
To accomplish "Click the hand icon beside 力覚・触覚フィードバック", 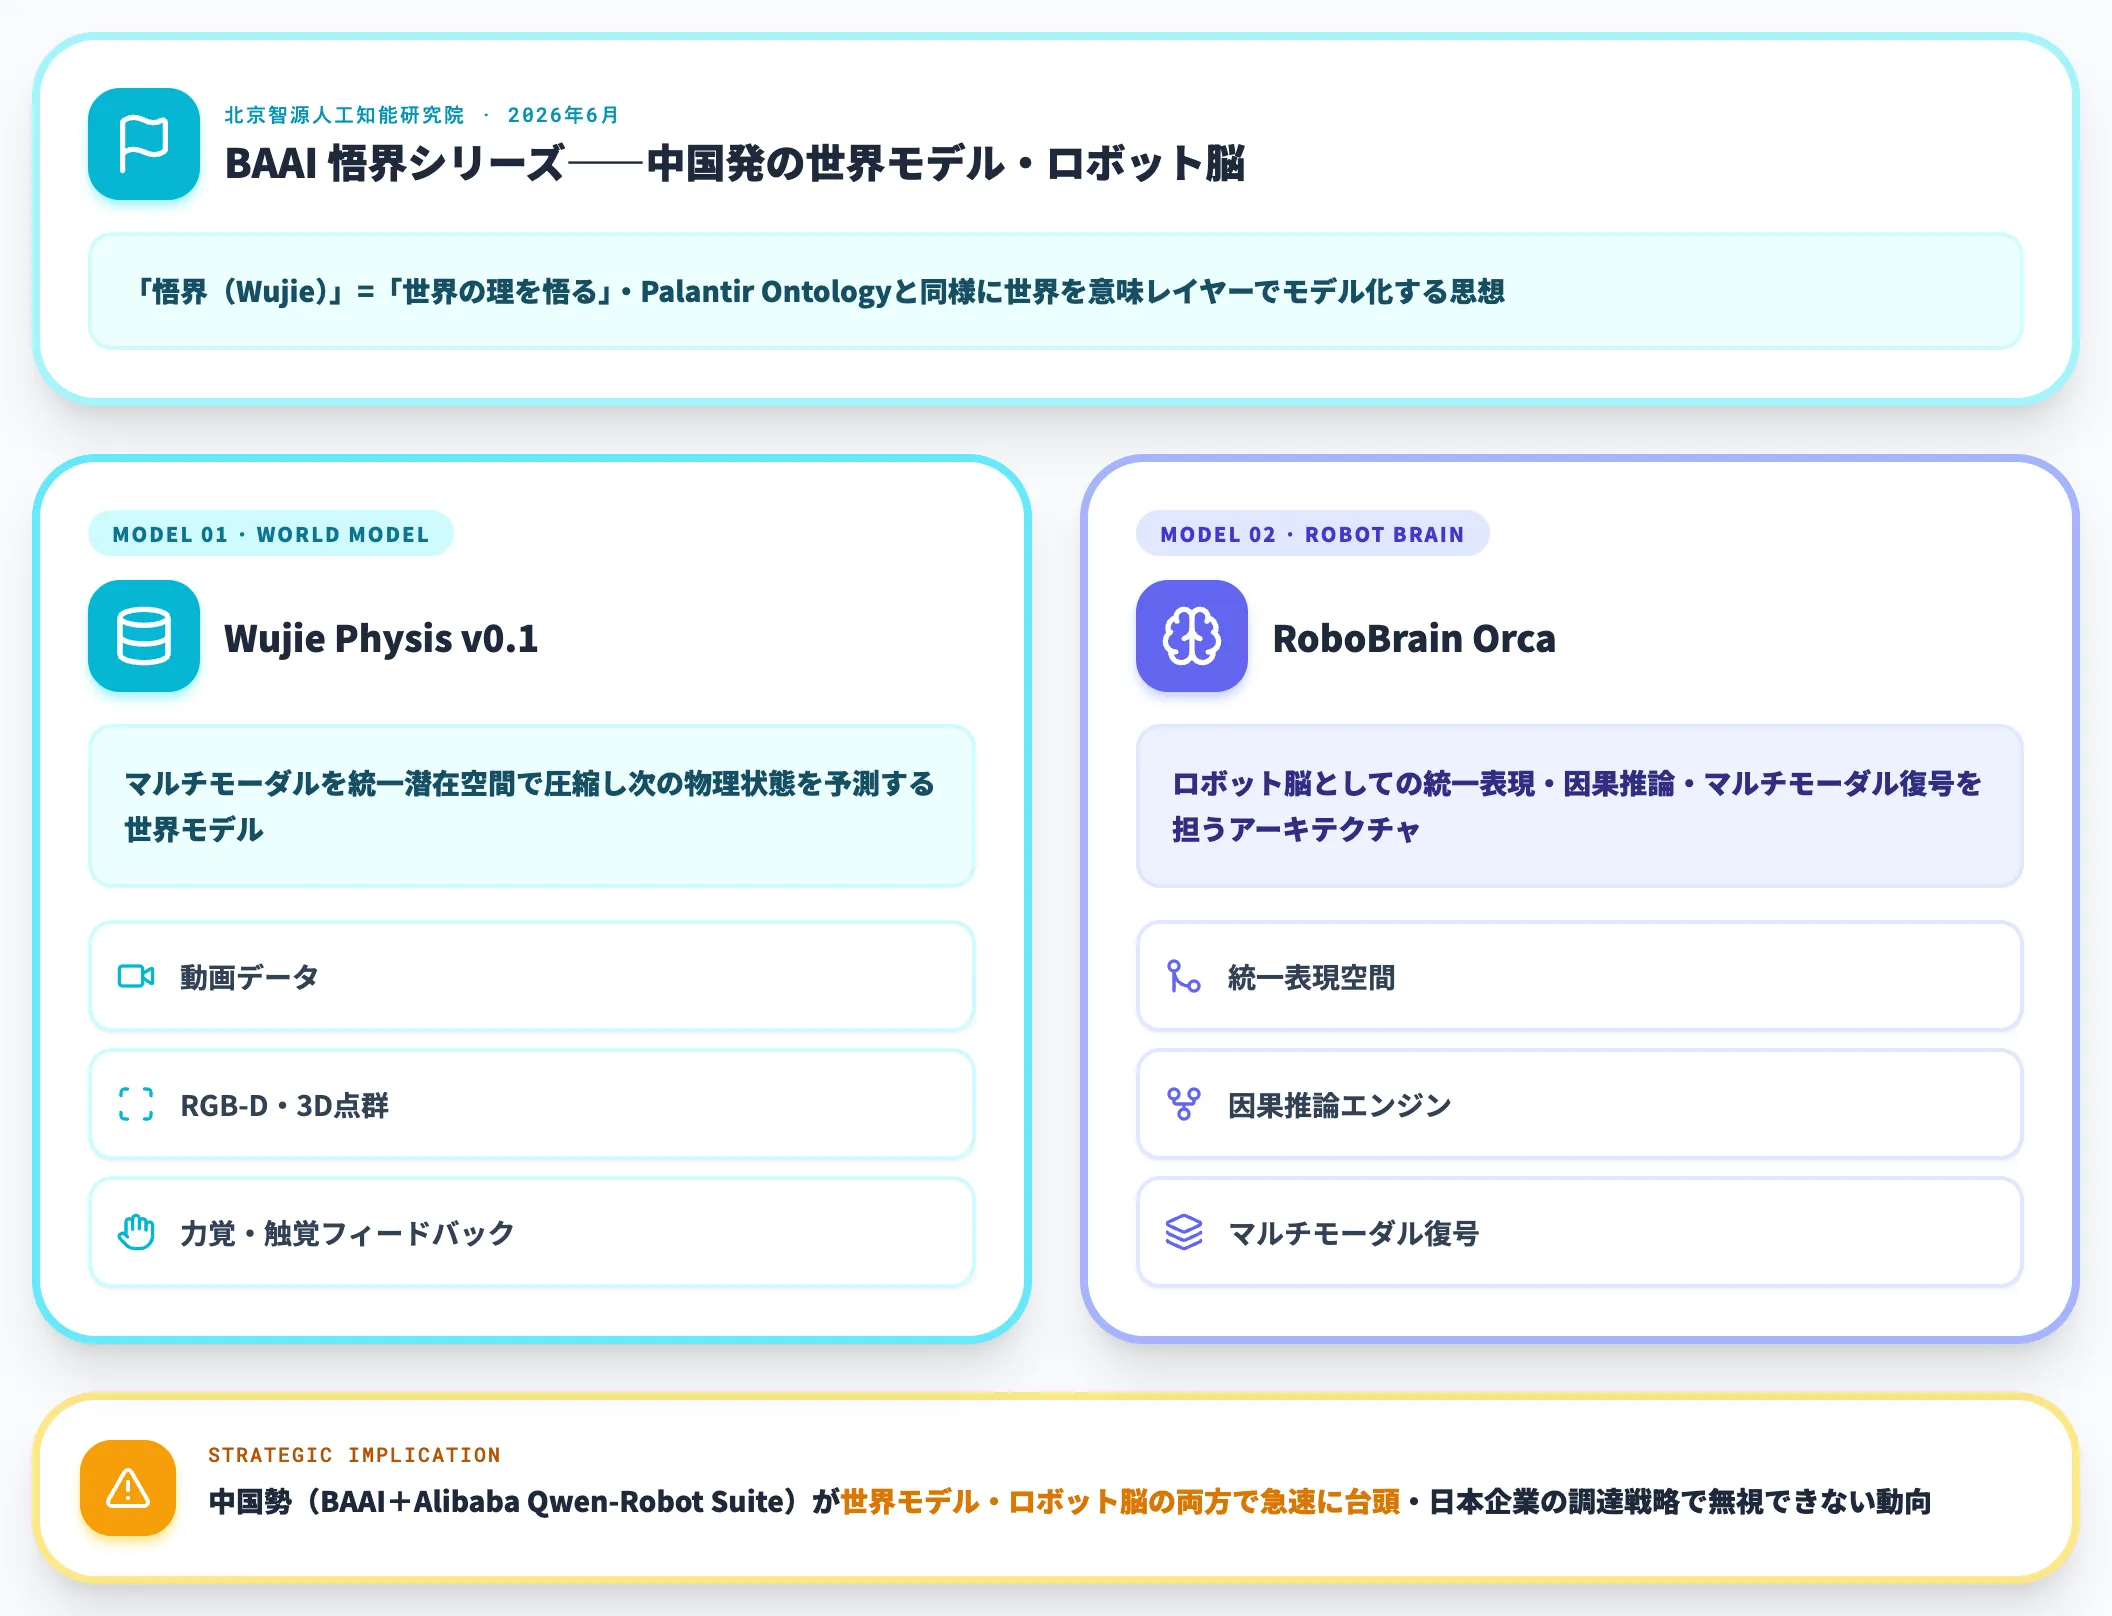I will tap(136, 1232).
